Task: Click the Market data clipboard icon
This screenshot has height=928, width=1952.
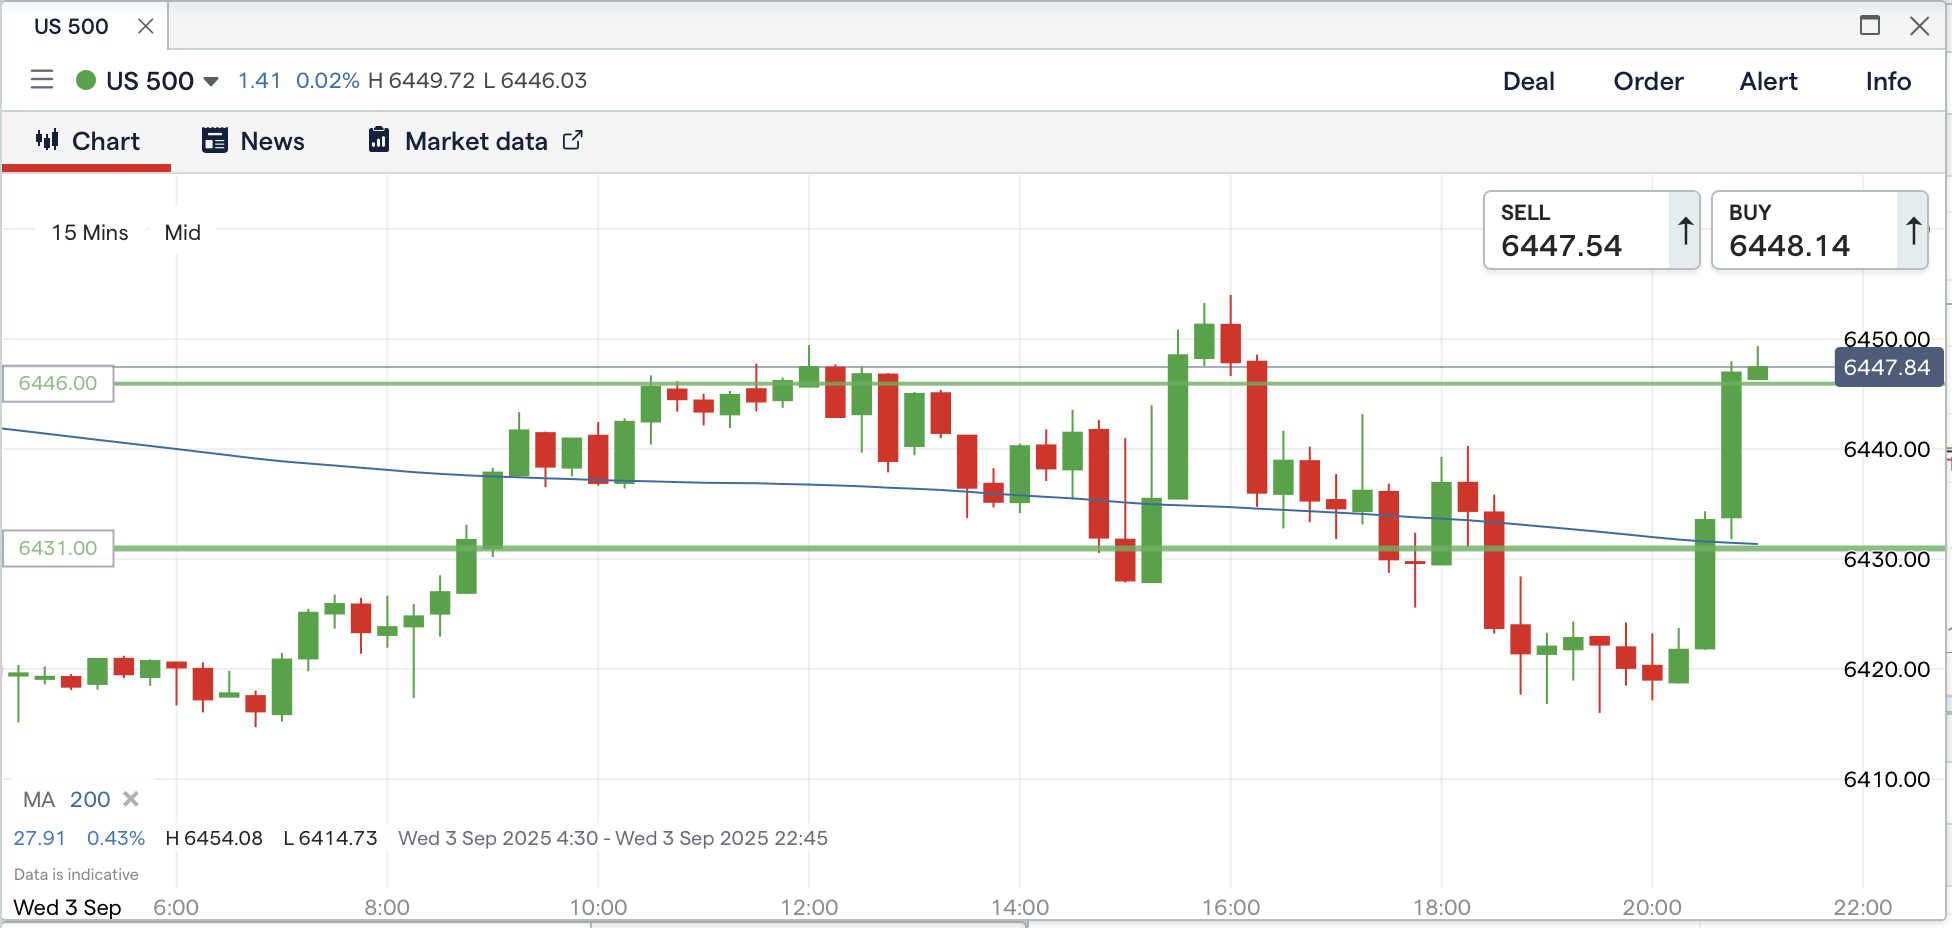Action: click(x=379, y=140)
